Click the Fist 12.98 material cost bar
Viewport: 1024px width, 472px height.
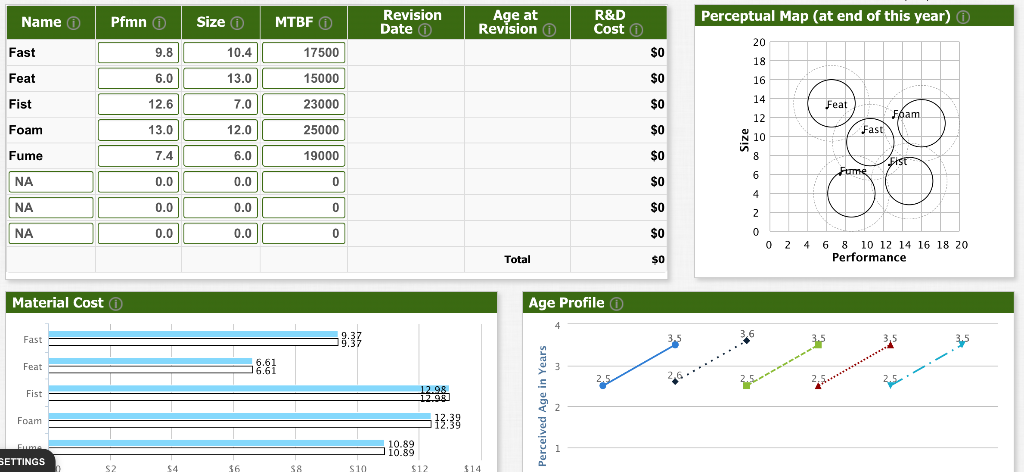[x=249, y=389]
